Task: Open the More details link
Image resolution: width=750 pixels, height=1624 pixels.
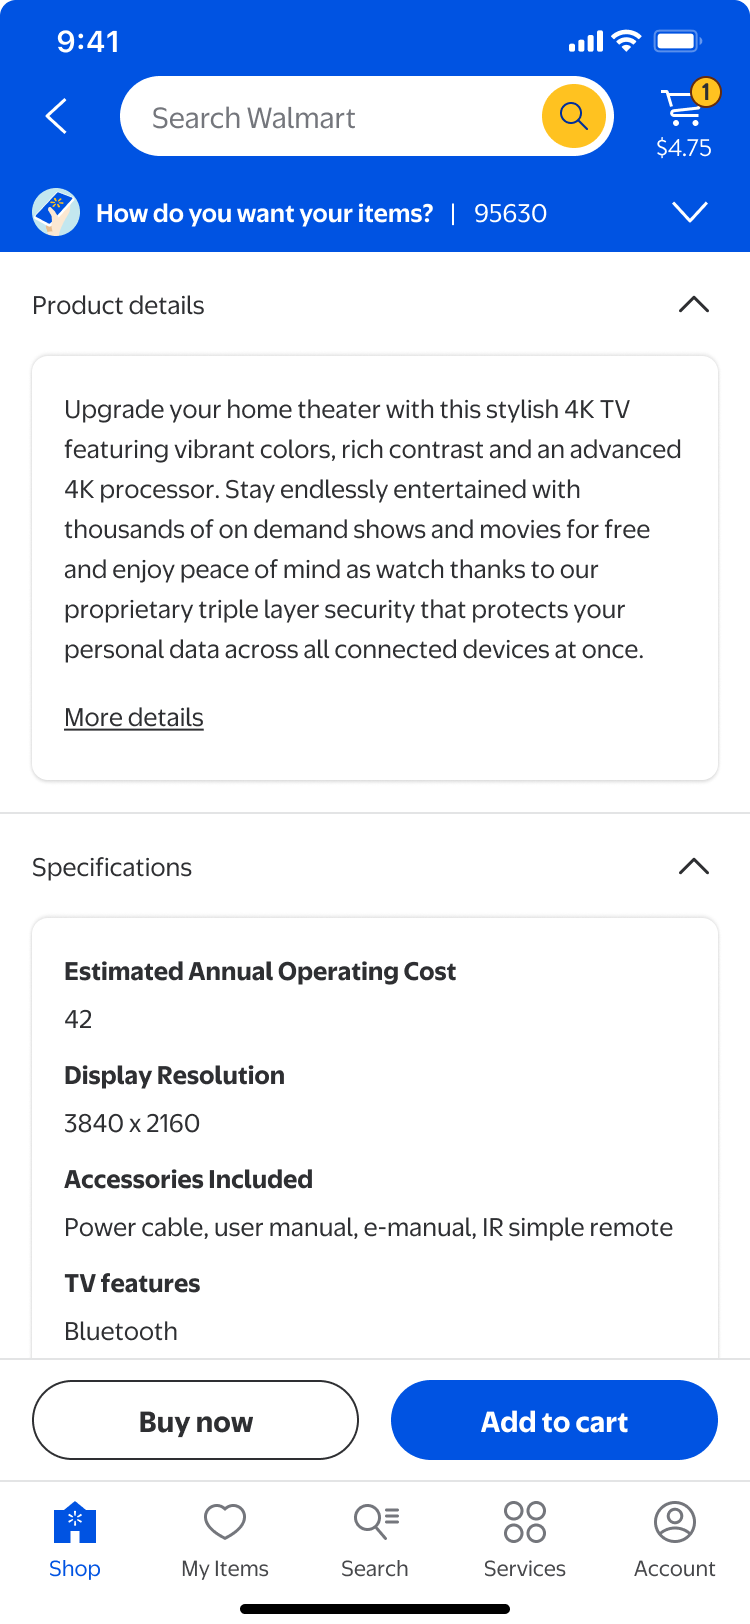Action: pos(134,718)
